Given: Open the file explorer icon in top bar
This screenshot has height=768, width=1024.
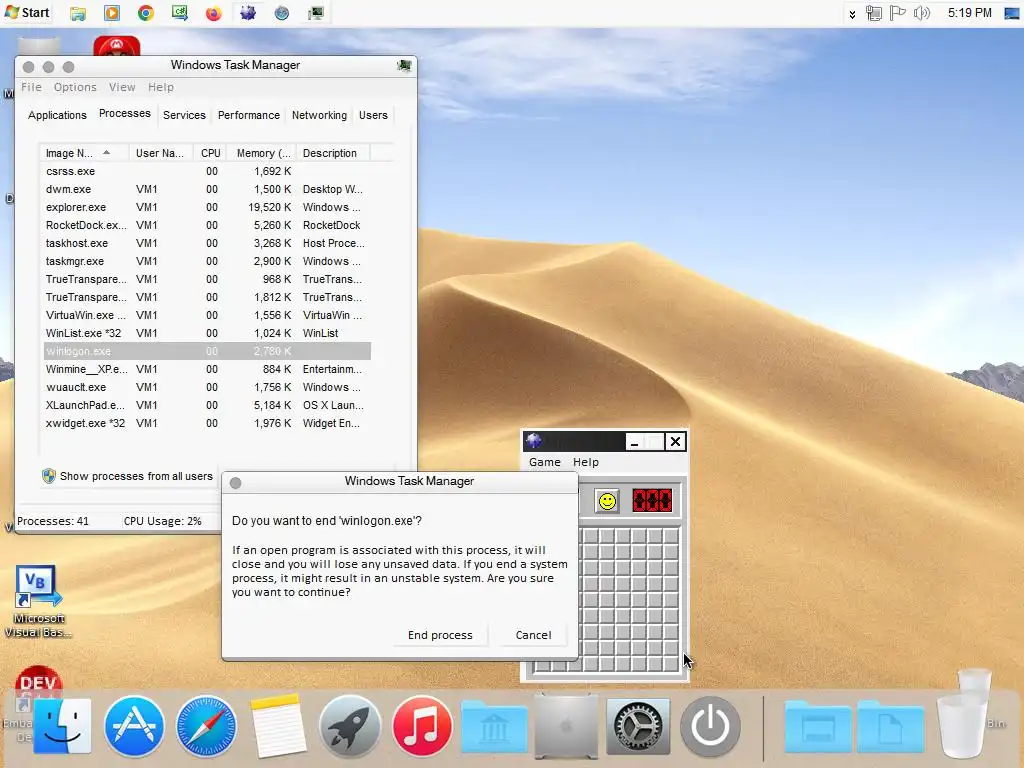Looking at the screenshot, I should (x=78, y=13).
